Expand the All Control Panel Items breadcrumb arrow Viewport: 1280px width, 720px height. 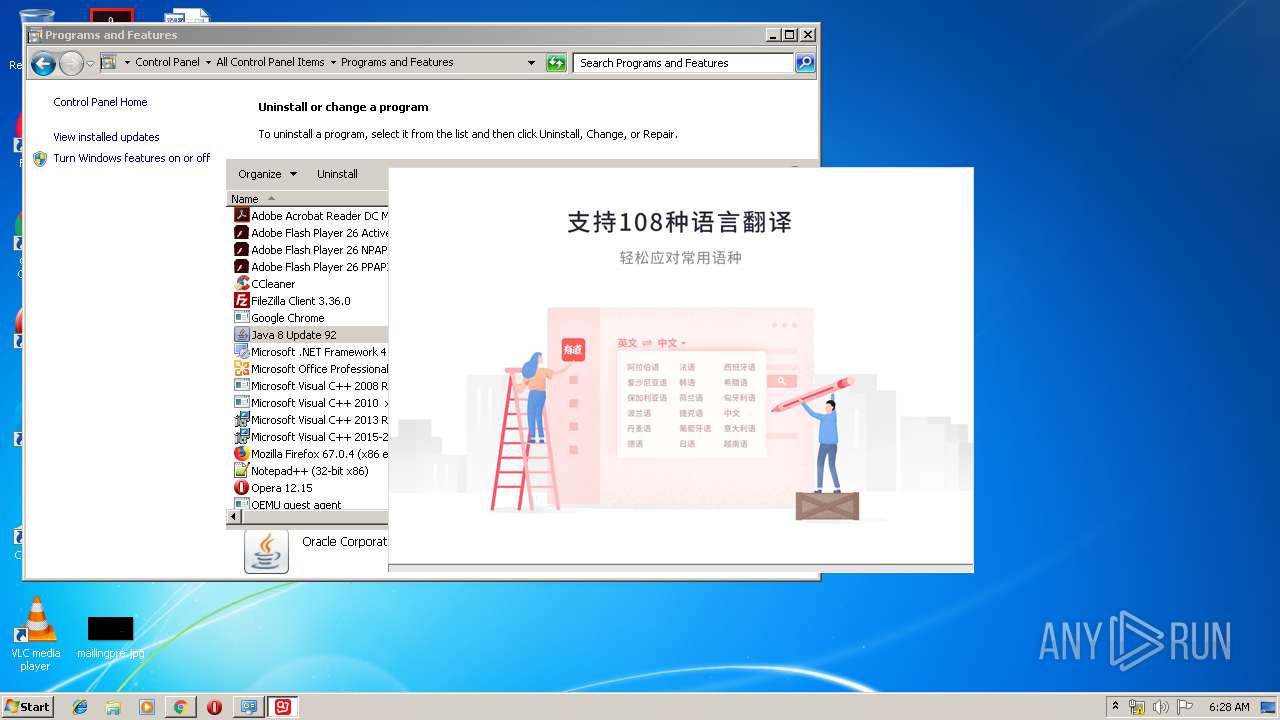(333, 62)
